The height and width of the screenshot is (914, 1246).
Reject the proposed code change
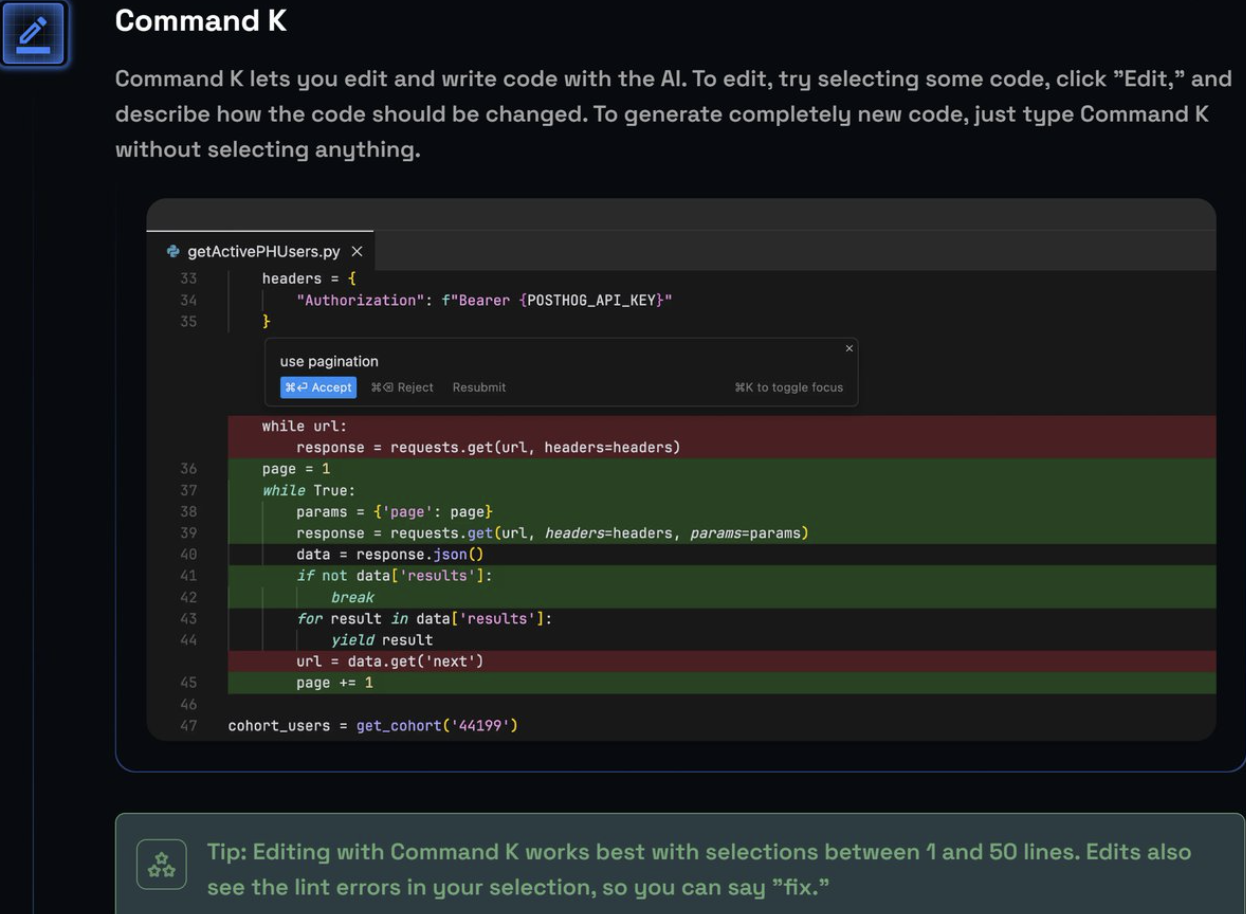pyautogui.click(x=402, y=387)
